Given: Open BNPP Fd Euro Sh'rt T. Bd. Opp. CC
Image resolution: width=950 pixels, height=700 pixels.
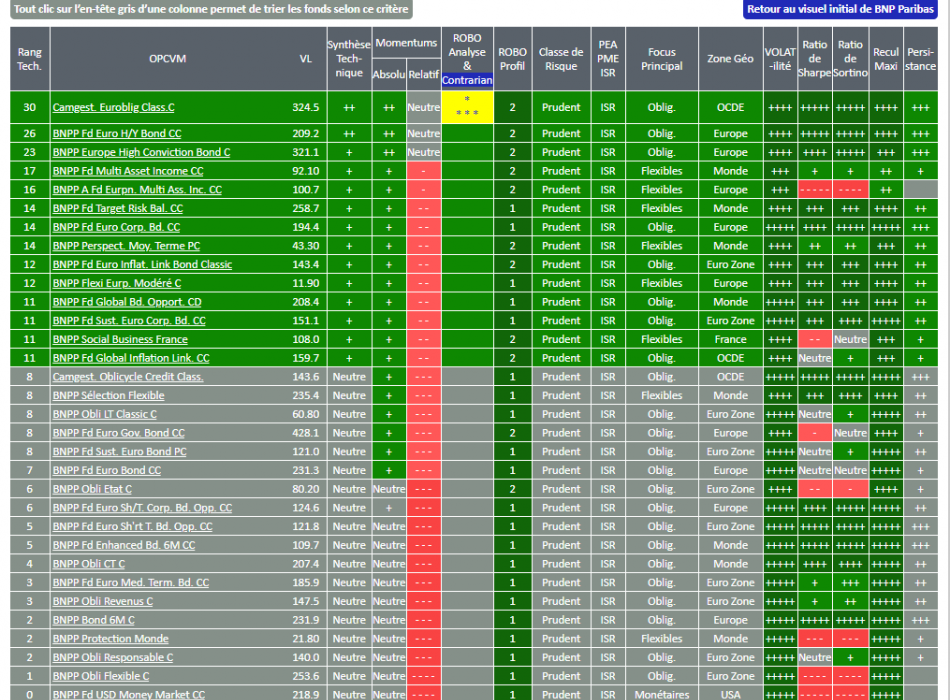Looking at the screenshot, I should click(133, 527).
